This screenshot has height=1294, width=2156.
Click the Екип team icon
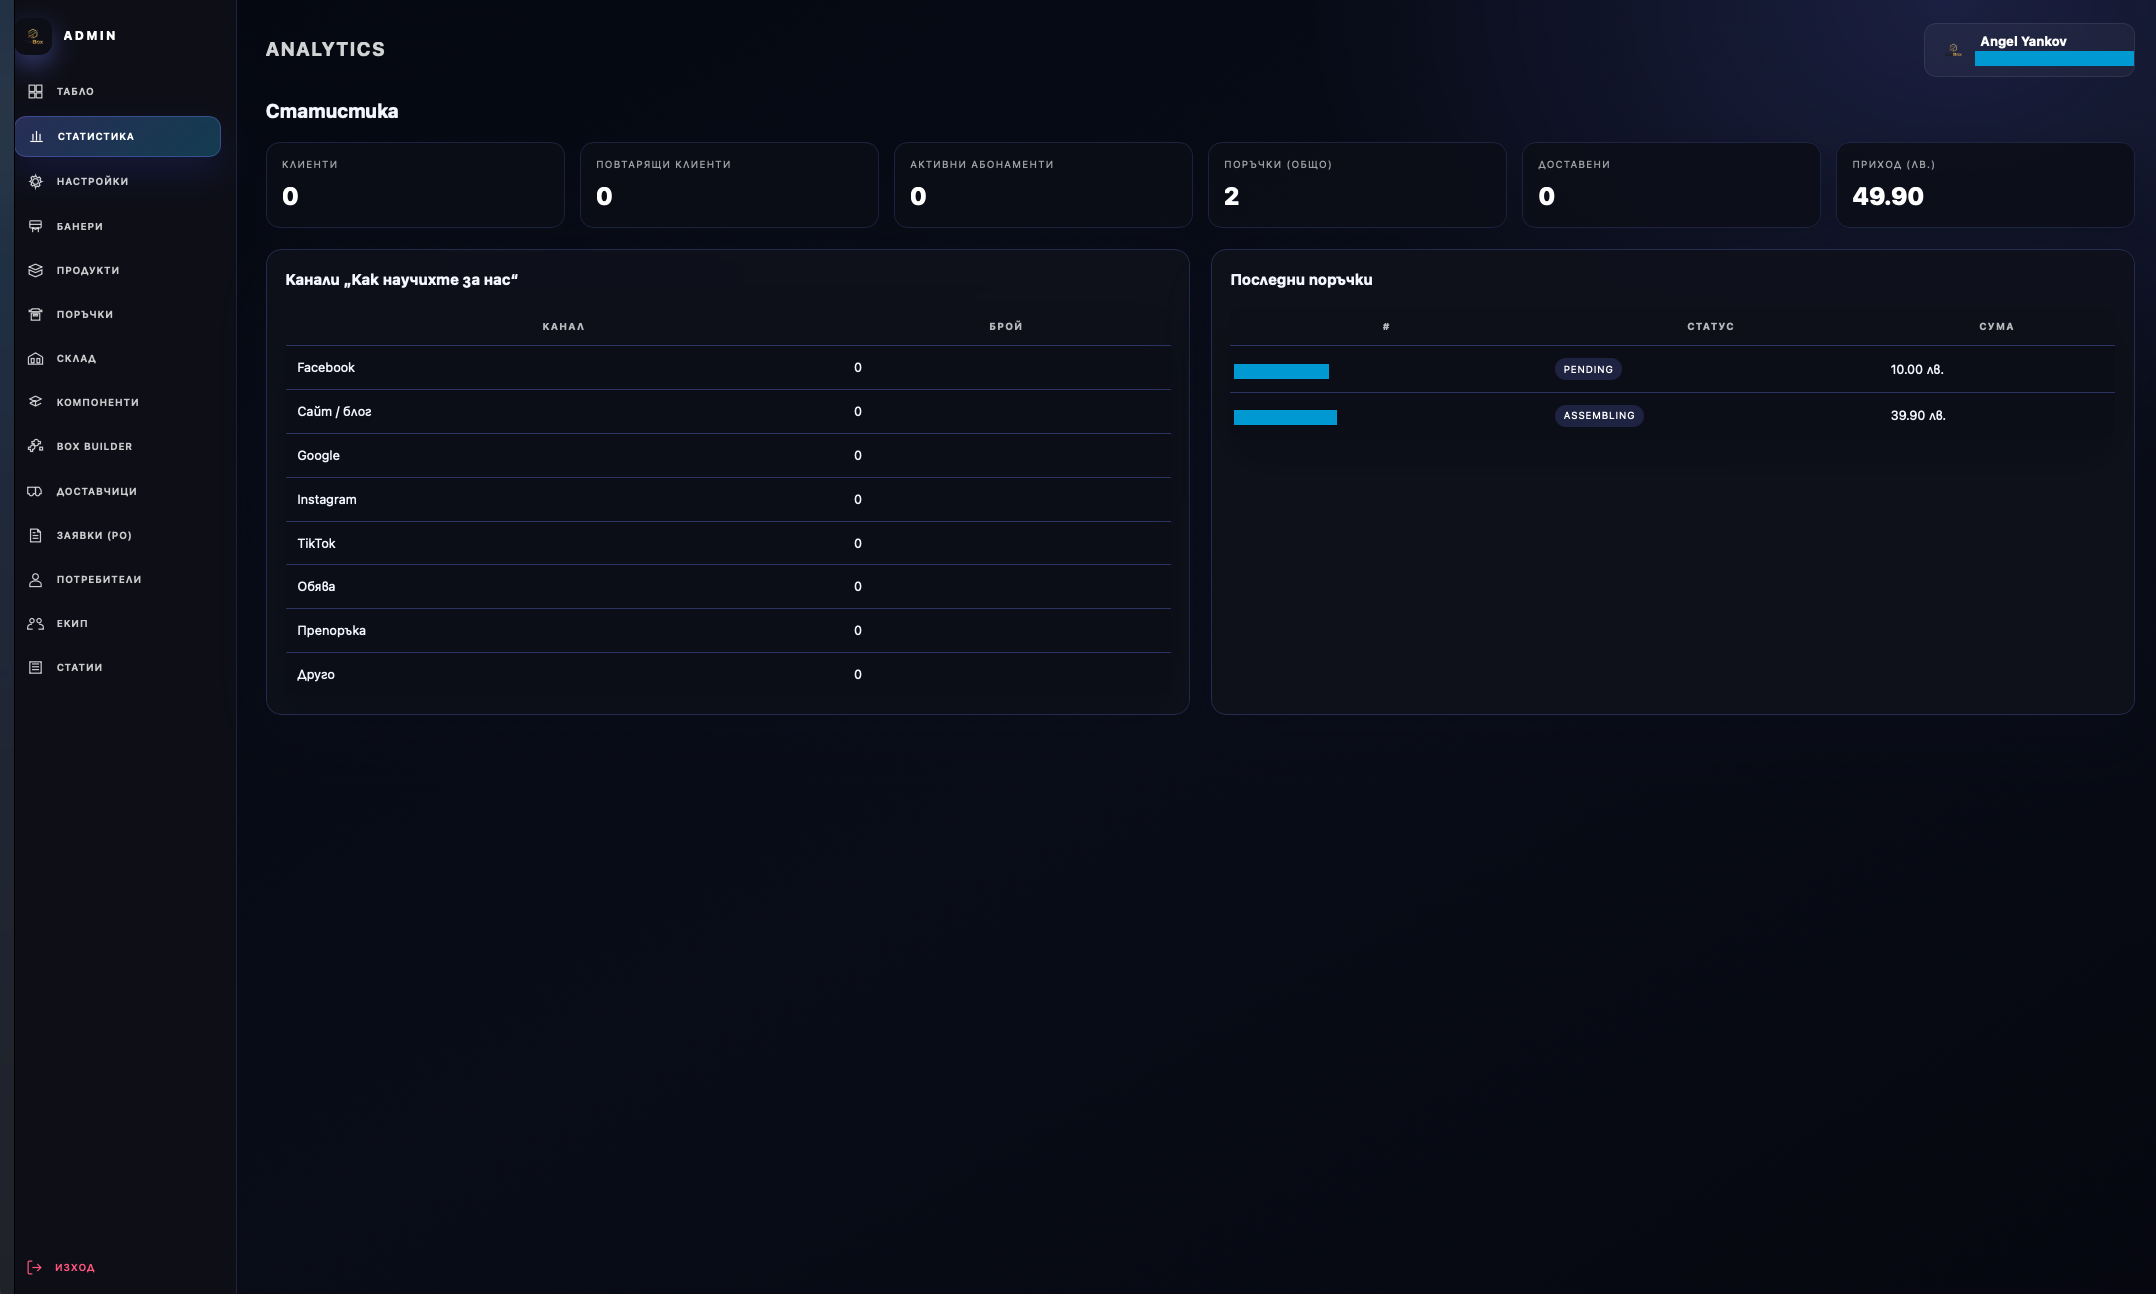click(x=35, y=623)
